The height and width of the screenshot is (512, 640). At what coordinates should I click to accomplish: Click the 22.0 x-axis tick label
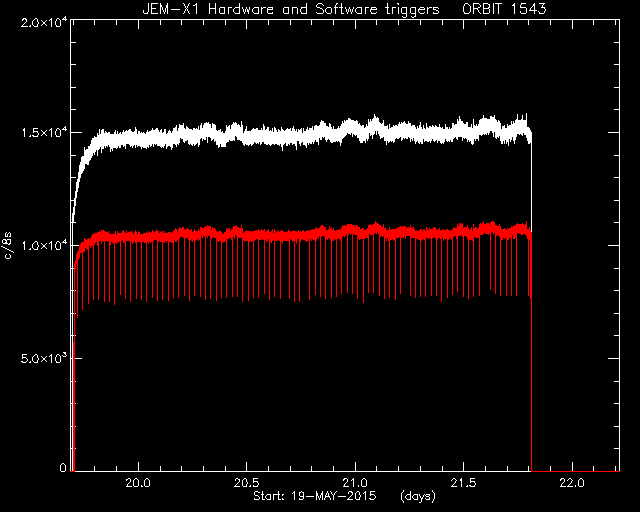click(572, 483)
